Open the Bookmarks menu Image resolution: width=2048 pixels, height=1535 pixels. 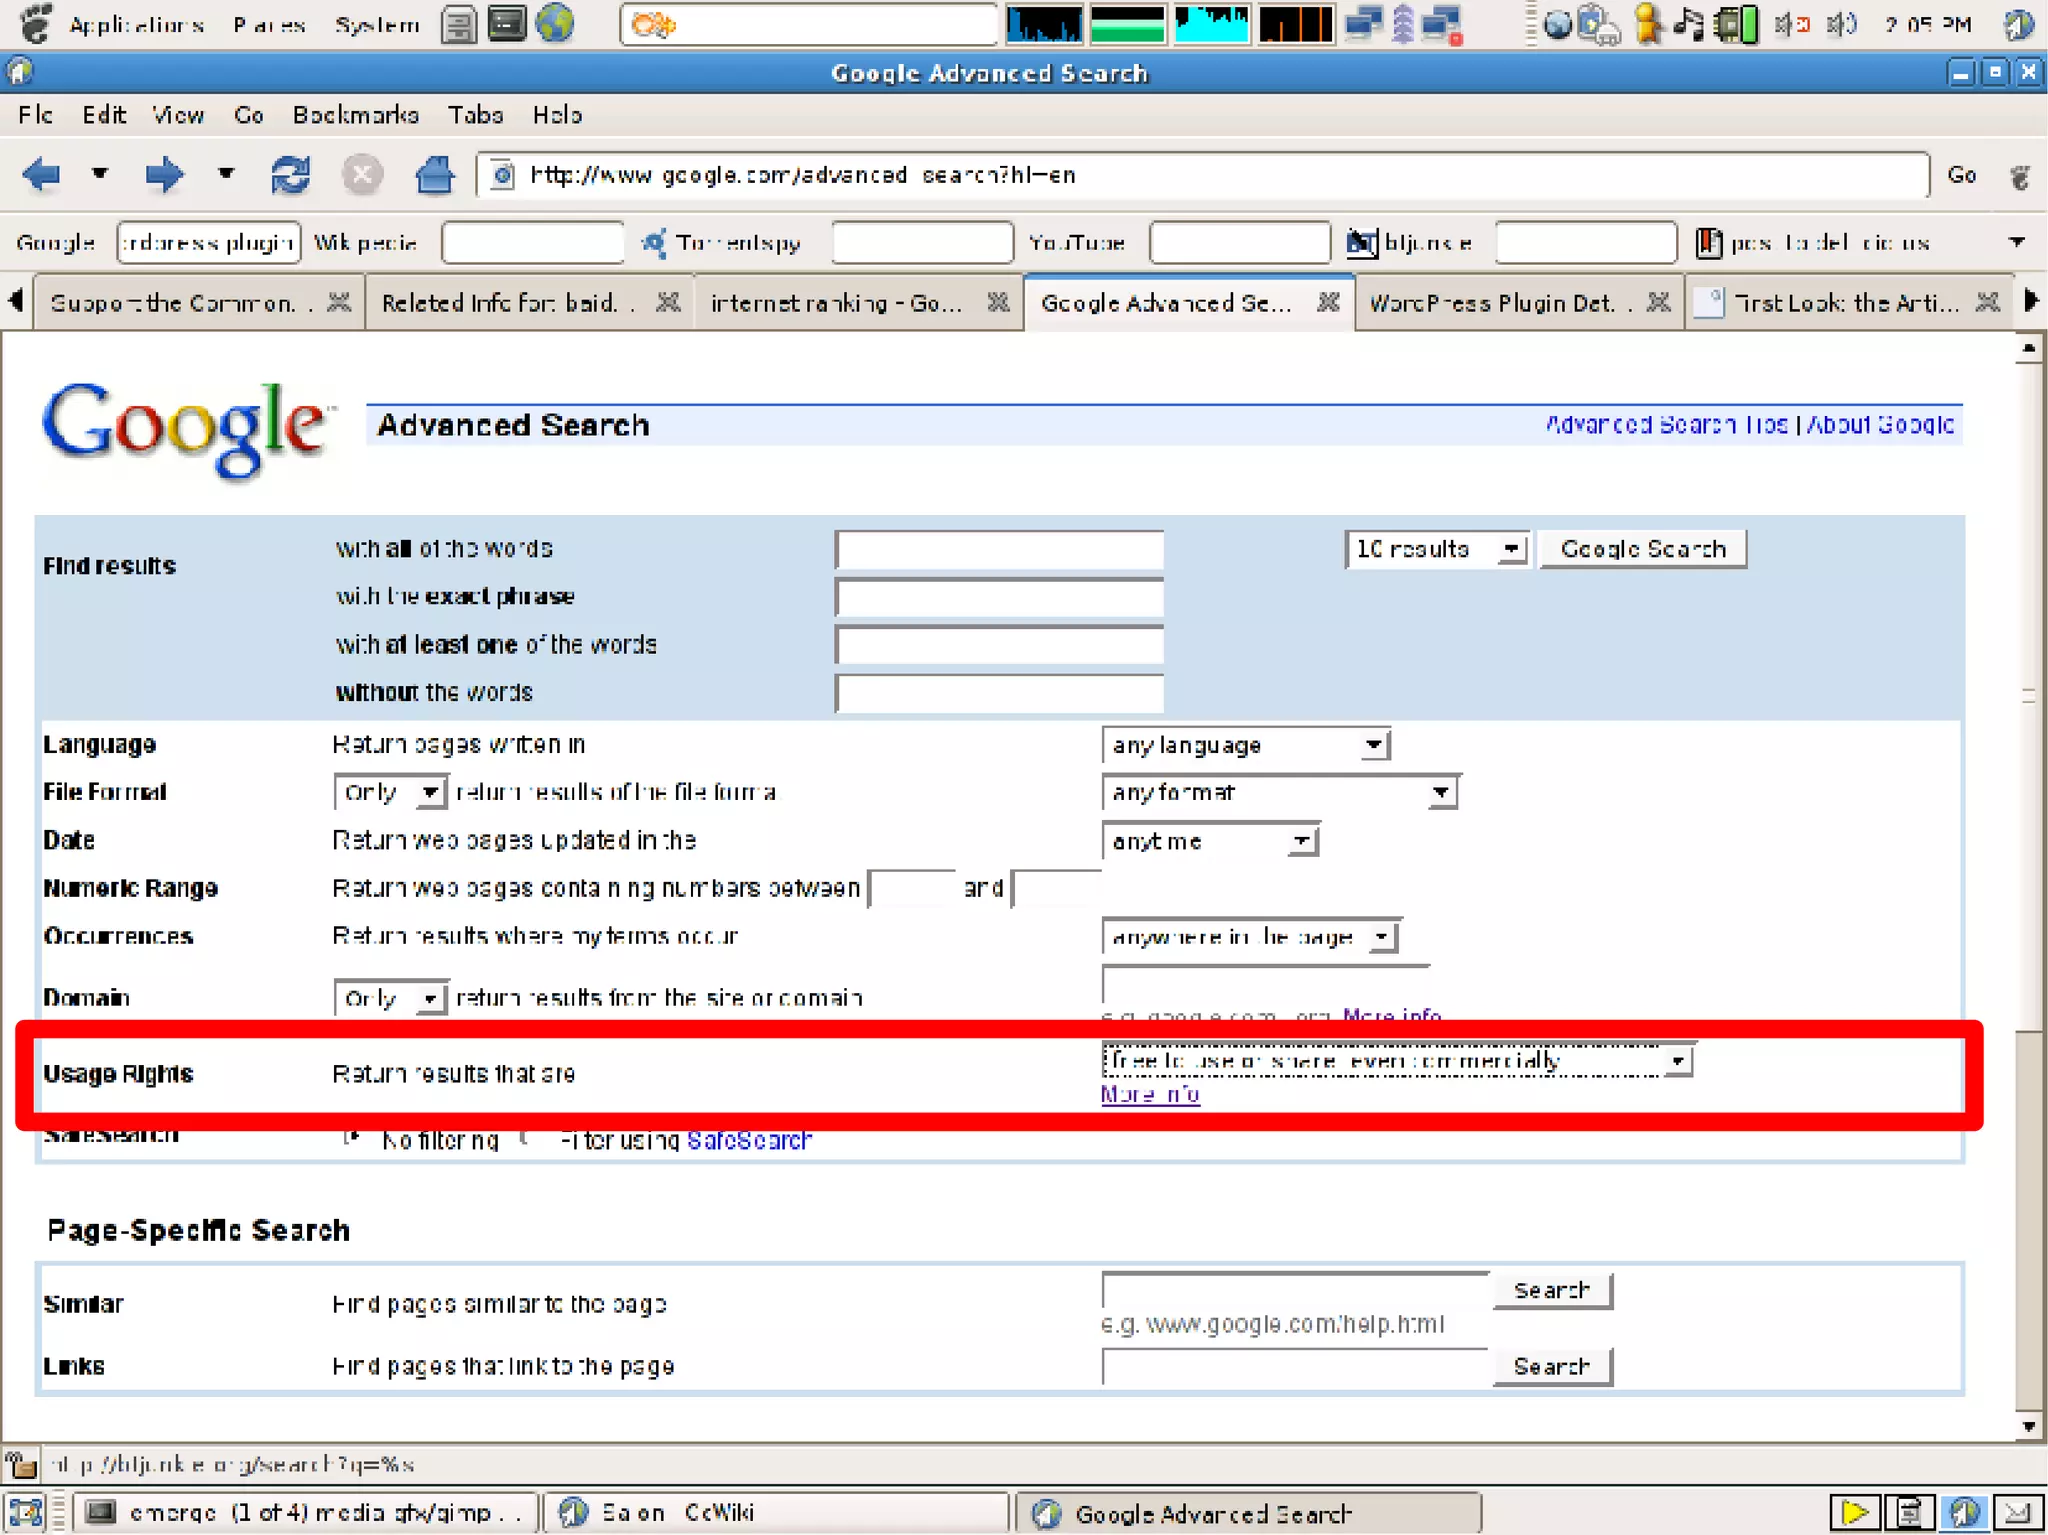355,115
